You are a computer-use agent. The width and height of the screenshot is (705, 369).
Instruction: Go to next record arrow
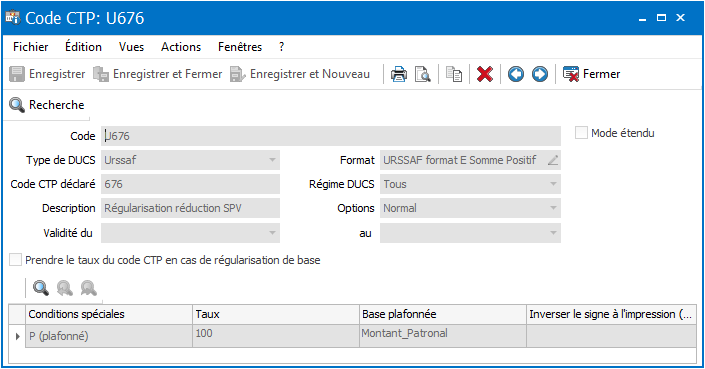pos(540,74)
